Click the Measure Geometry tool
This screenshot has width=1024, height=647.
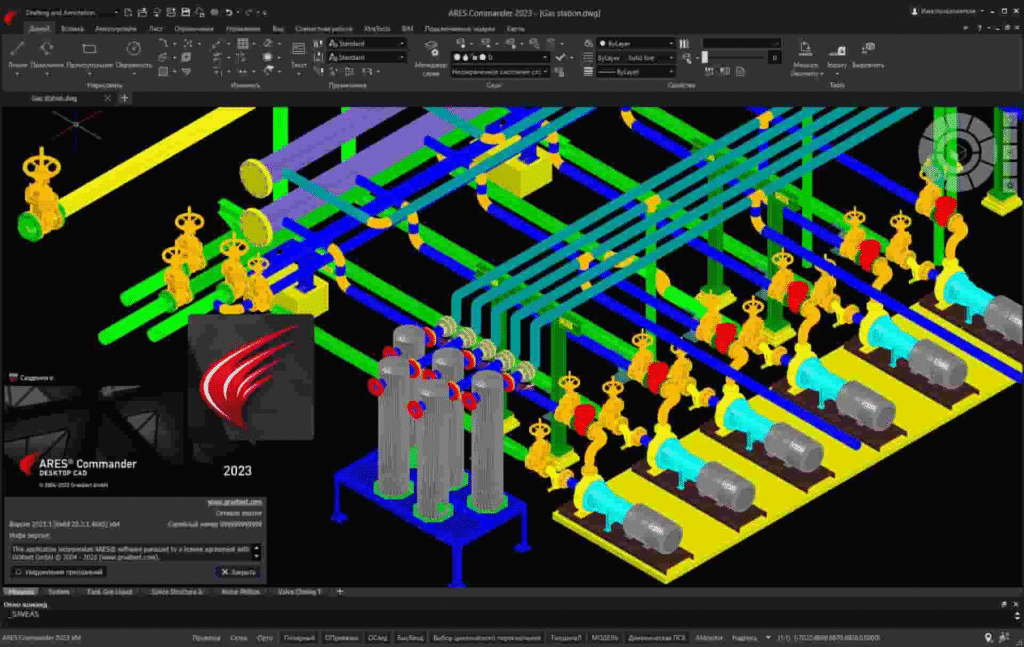click(x=806, y=54)
